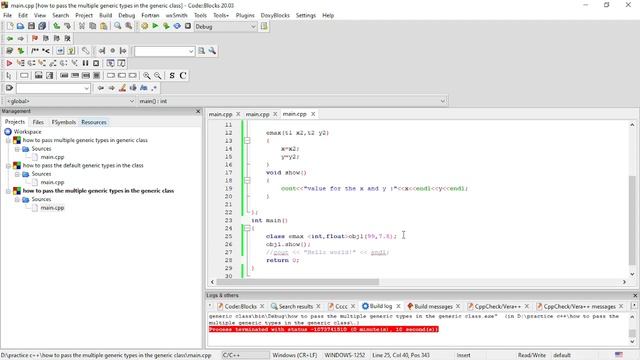Toggle selected text only search icon
Image resolution: width=640 pixels, height=360 pixels.
click(x=133, y=88)
